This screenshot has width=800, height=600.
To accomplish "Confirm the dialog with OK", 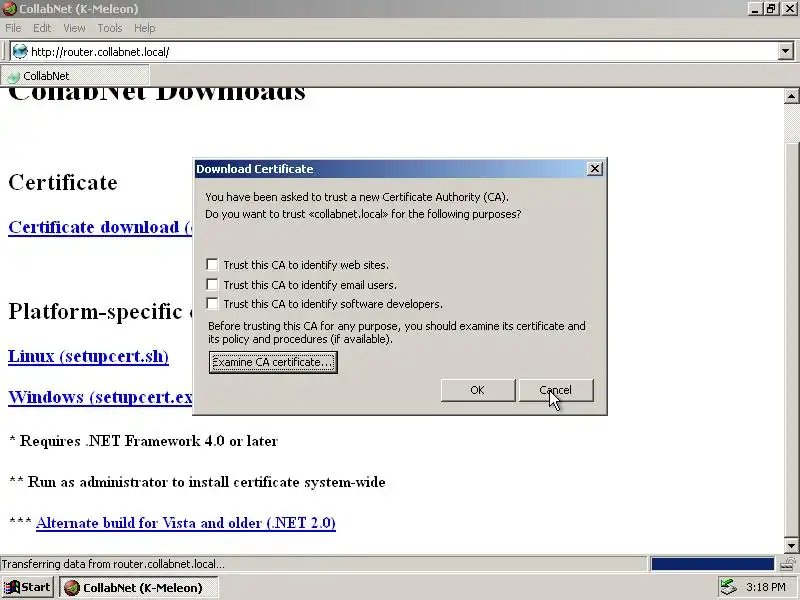I will click(478, 390).
